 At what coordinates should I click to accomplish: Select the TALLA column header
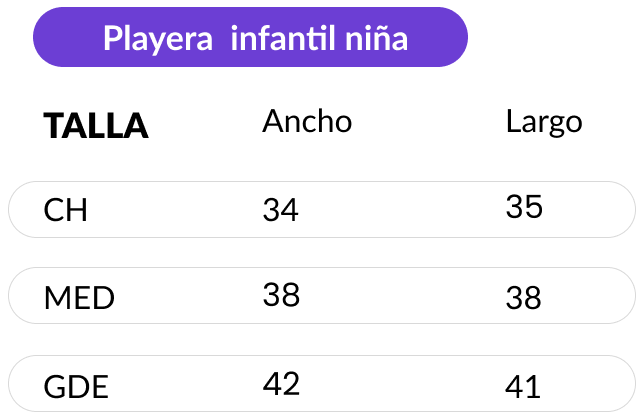pyautogui.click(x=96, y=126)
